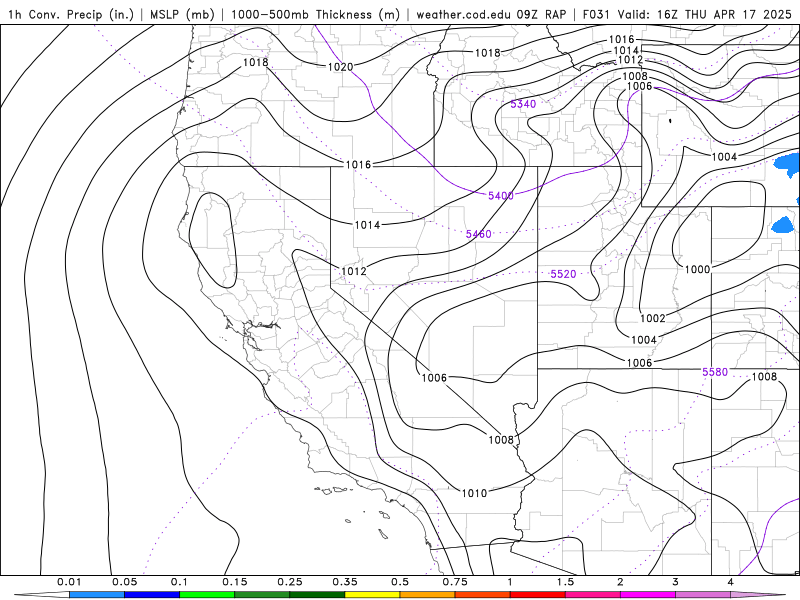Select the 1002 isobar label

pyautogui.click(x=653, y=318)
